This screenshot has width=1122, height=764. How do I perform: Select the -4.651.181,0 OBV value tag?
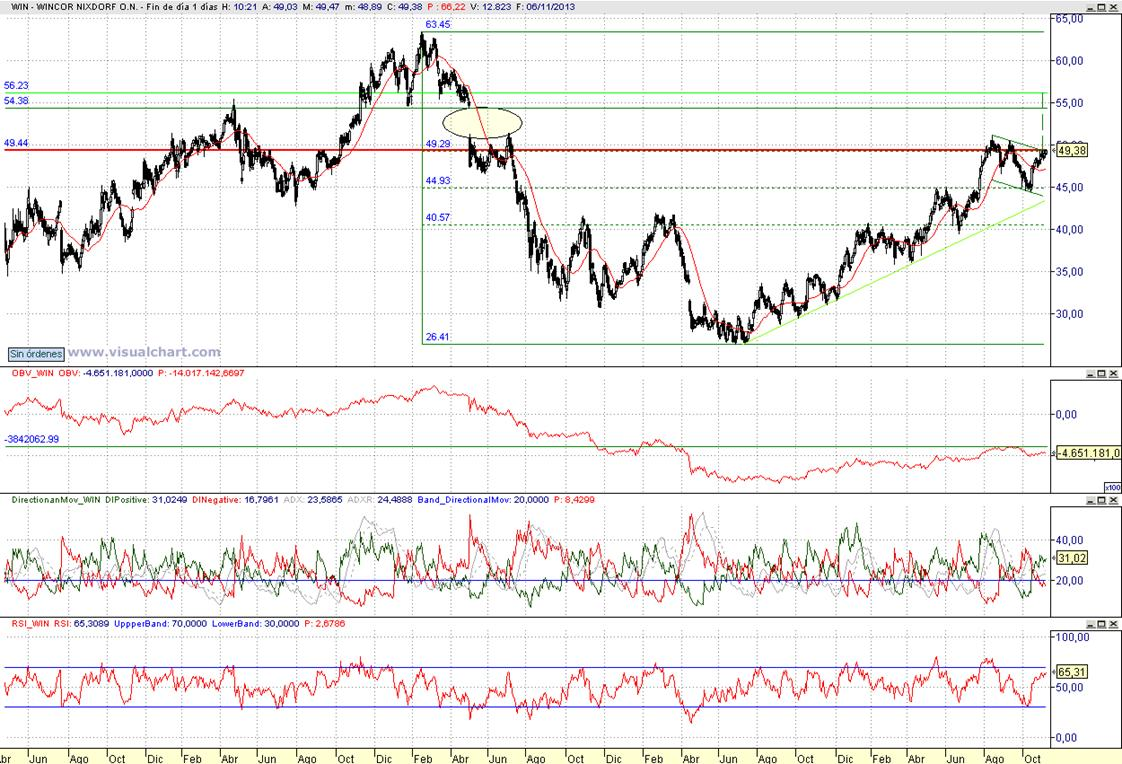[x=1088, y=453]
